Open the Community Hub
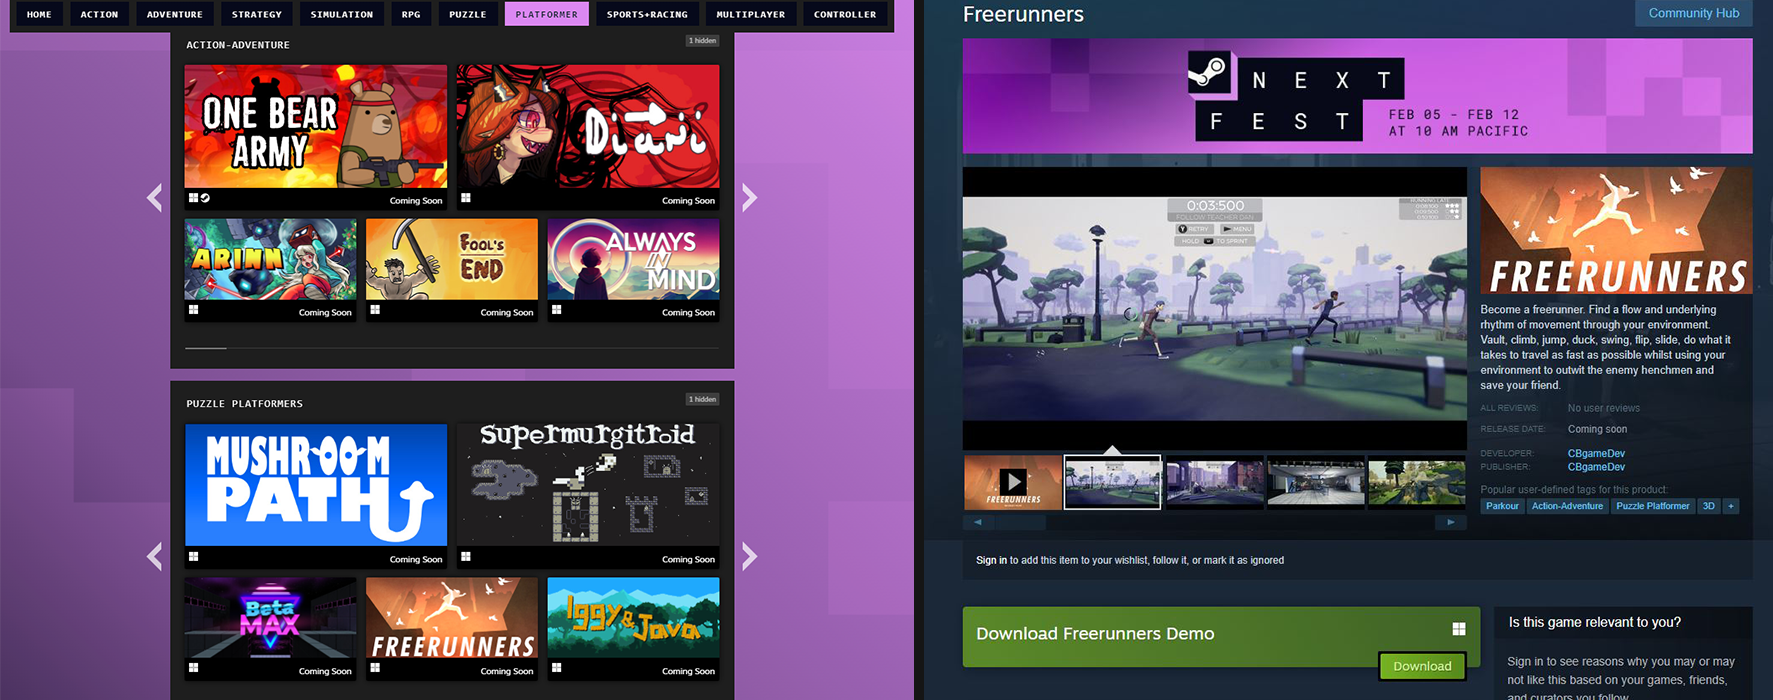The width and height of the screenshot is (1773, 700). [x=1694, y=13]
